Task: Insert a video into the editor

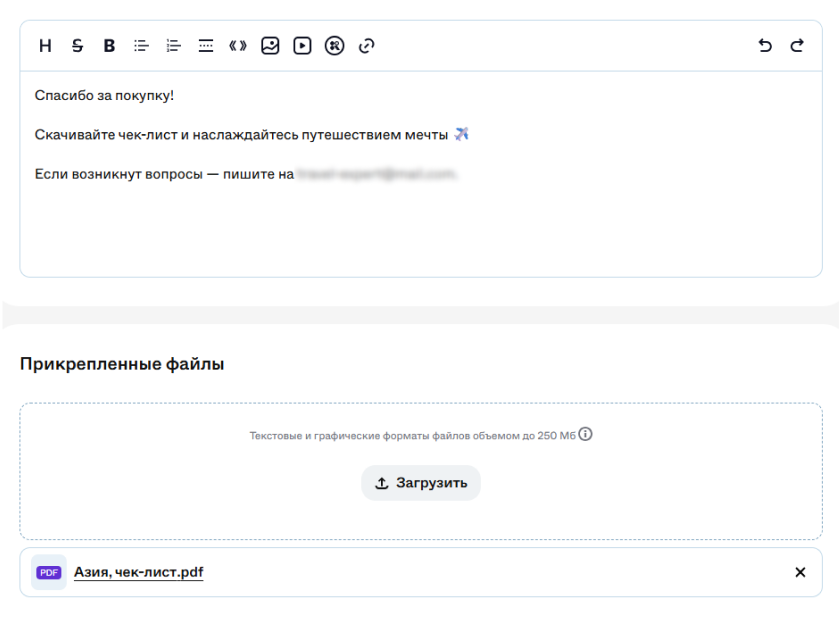Action: [x=302, y=46]
